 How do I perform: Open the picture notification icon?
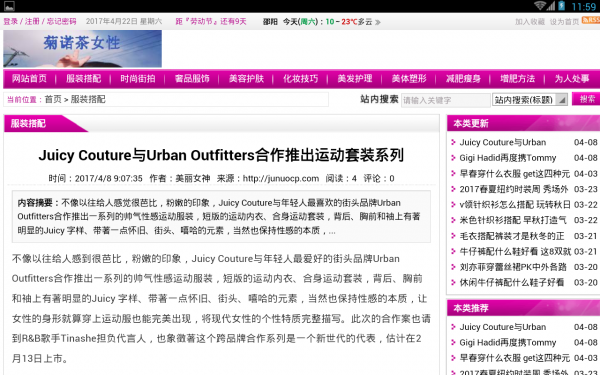tap(9, 6)
